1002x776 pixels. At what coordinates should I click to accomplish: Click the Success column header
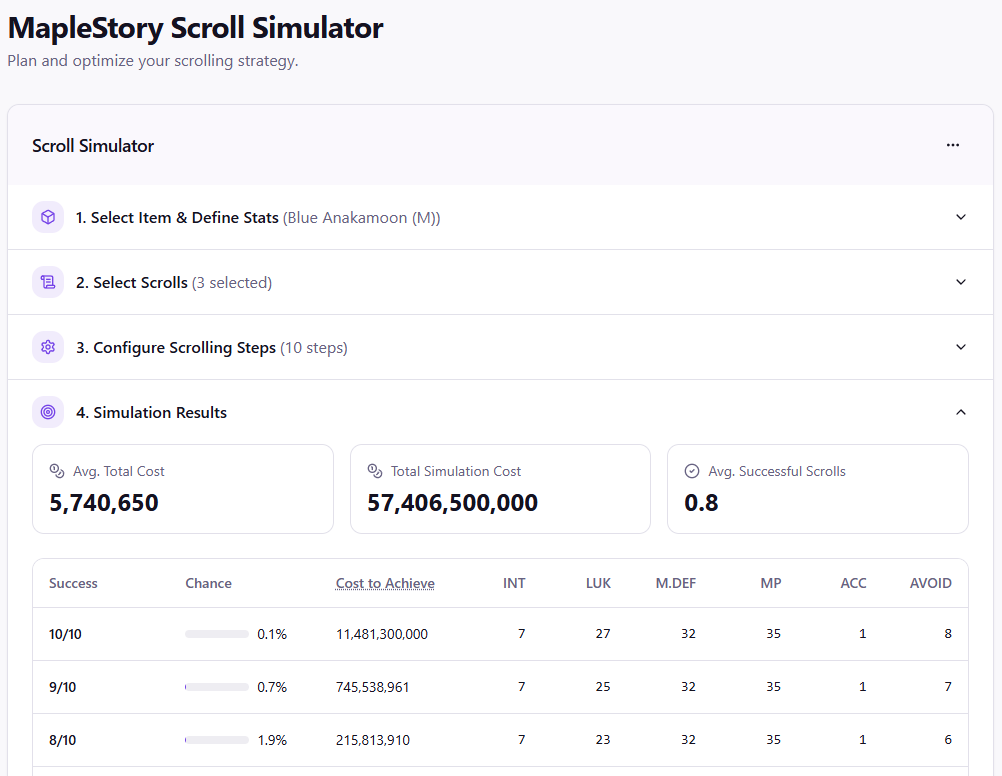73,583
